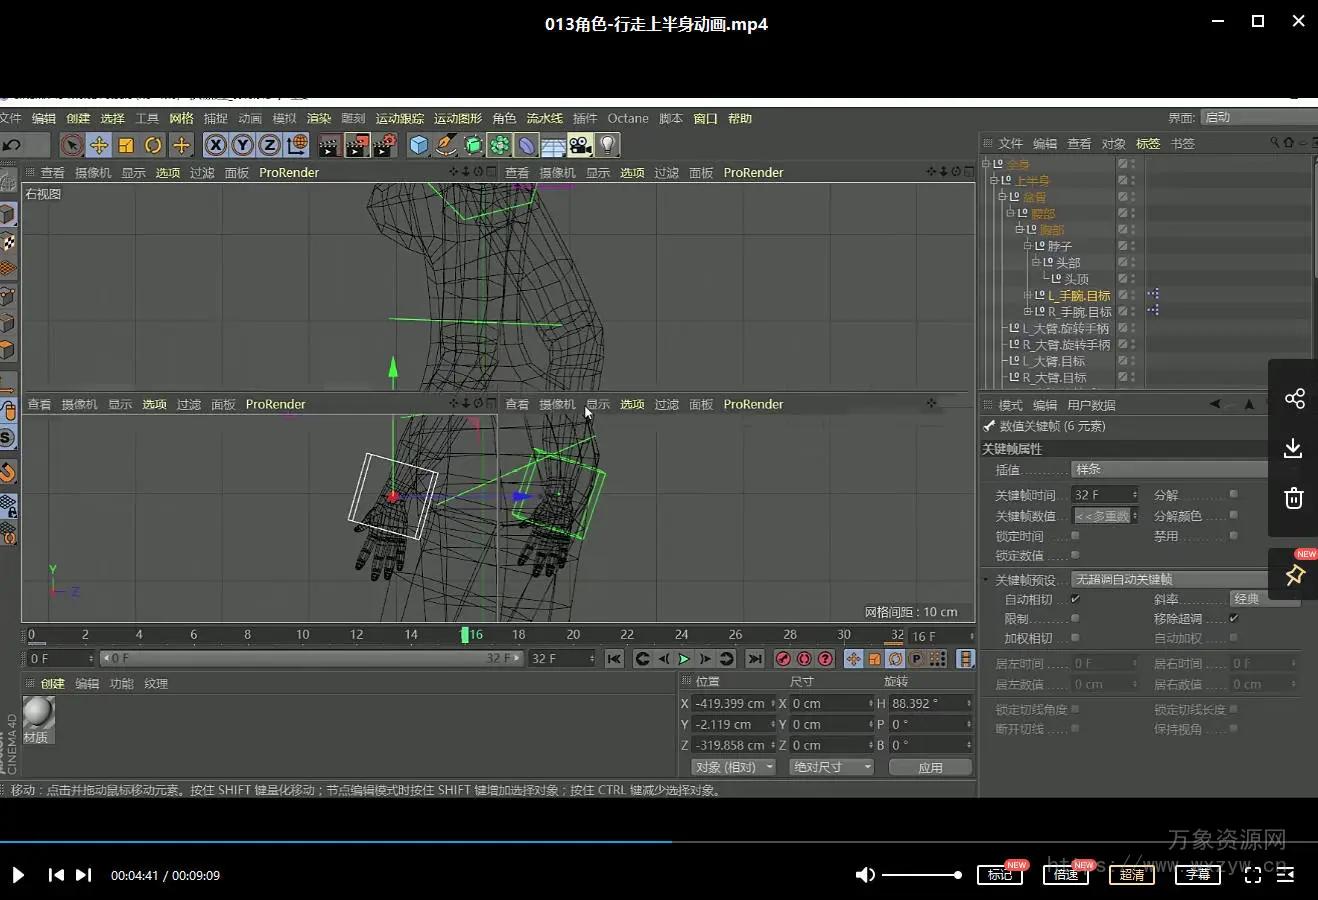Click the cube primitive object icon
Image resolution: width=1318 pixels, height=900 pixels.
pos(419,146)
